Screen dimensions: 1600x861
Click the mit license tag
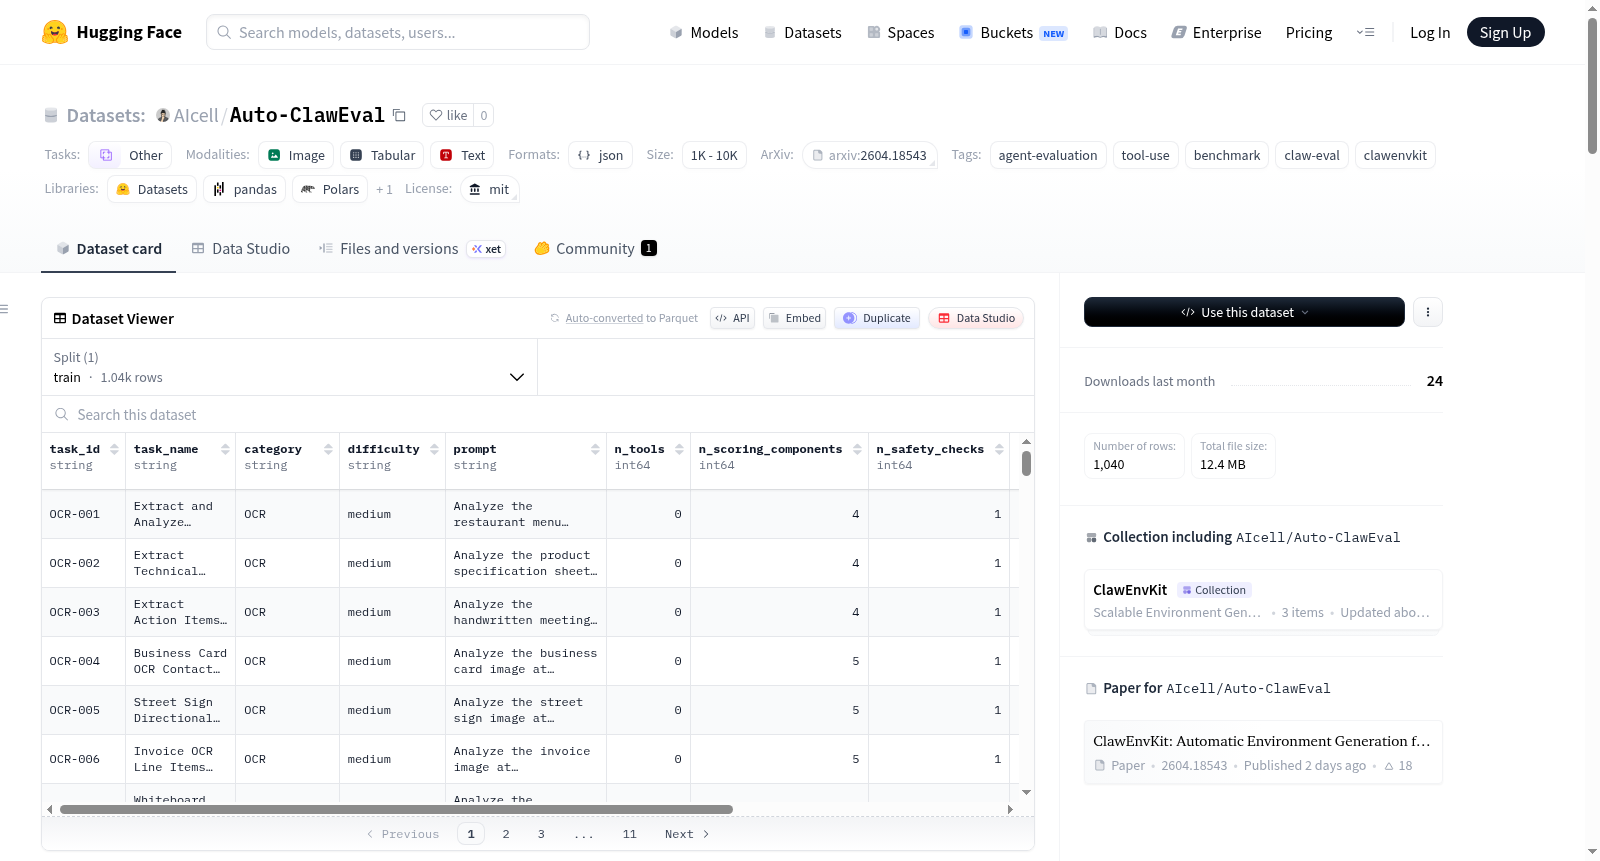[x=490, y=189]
